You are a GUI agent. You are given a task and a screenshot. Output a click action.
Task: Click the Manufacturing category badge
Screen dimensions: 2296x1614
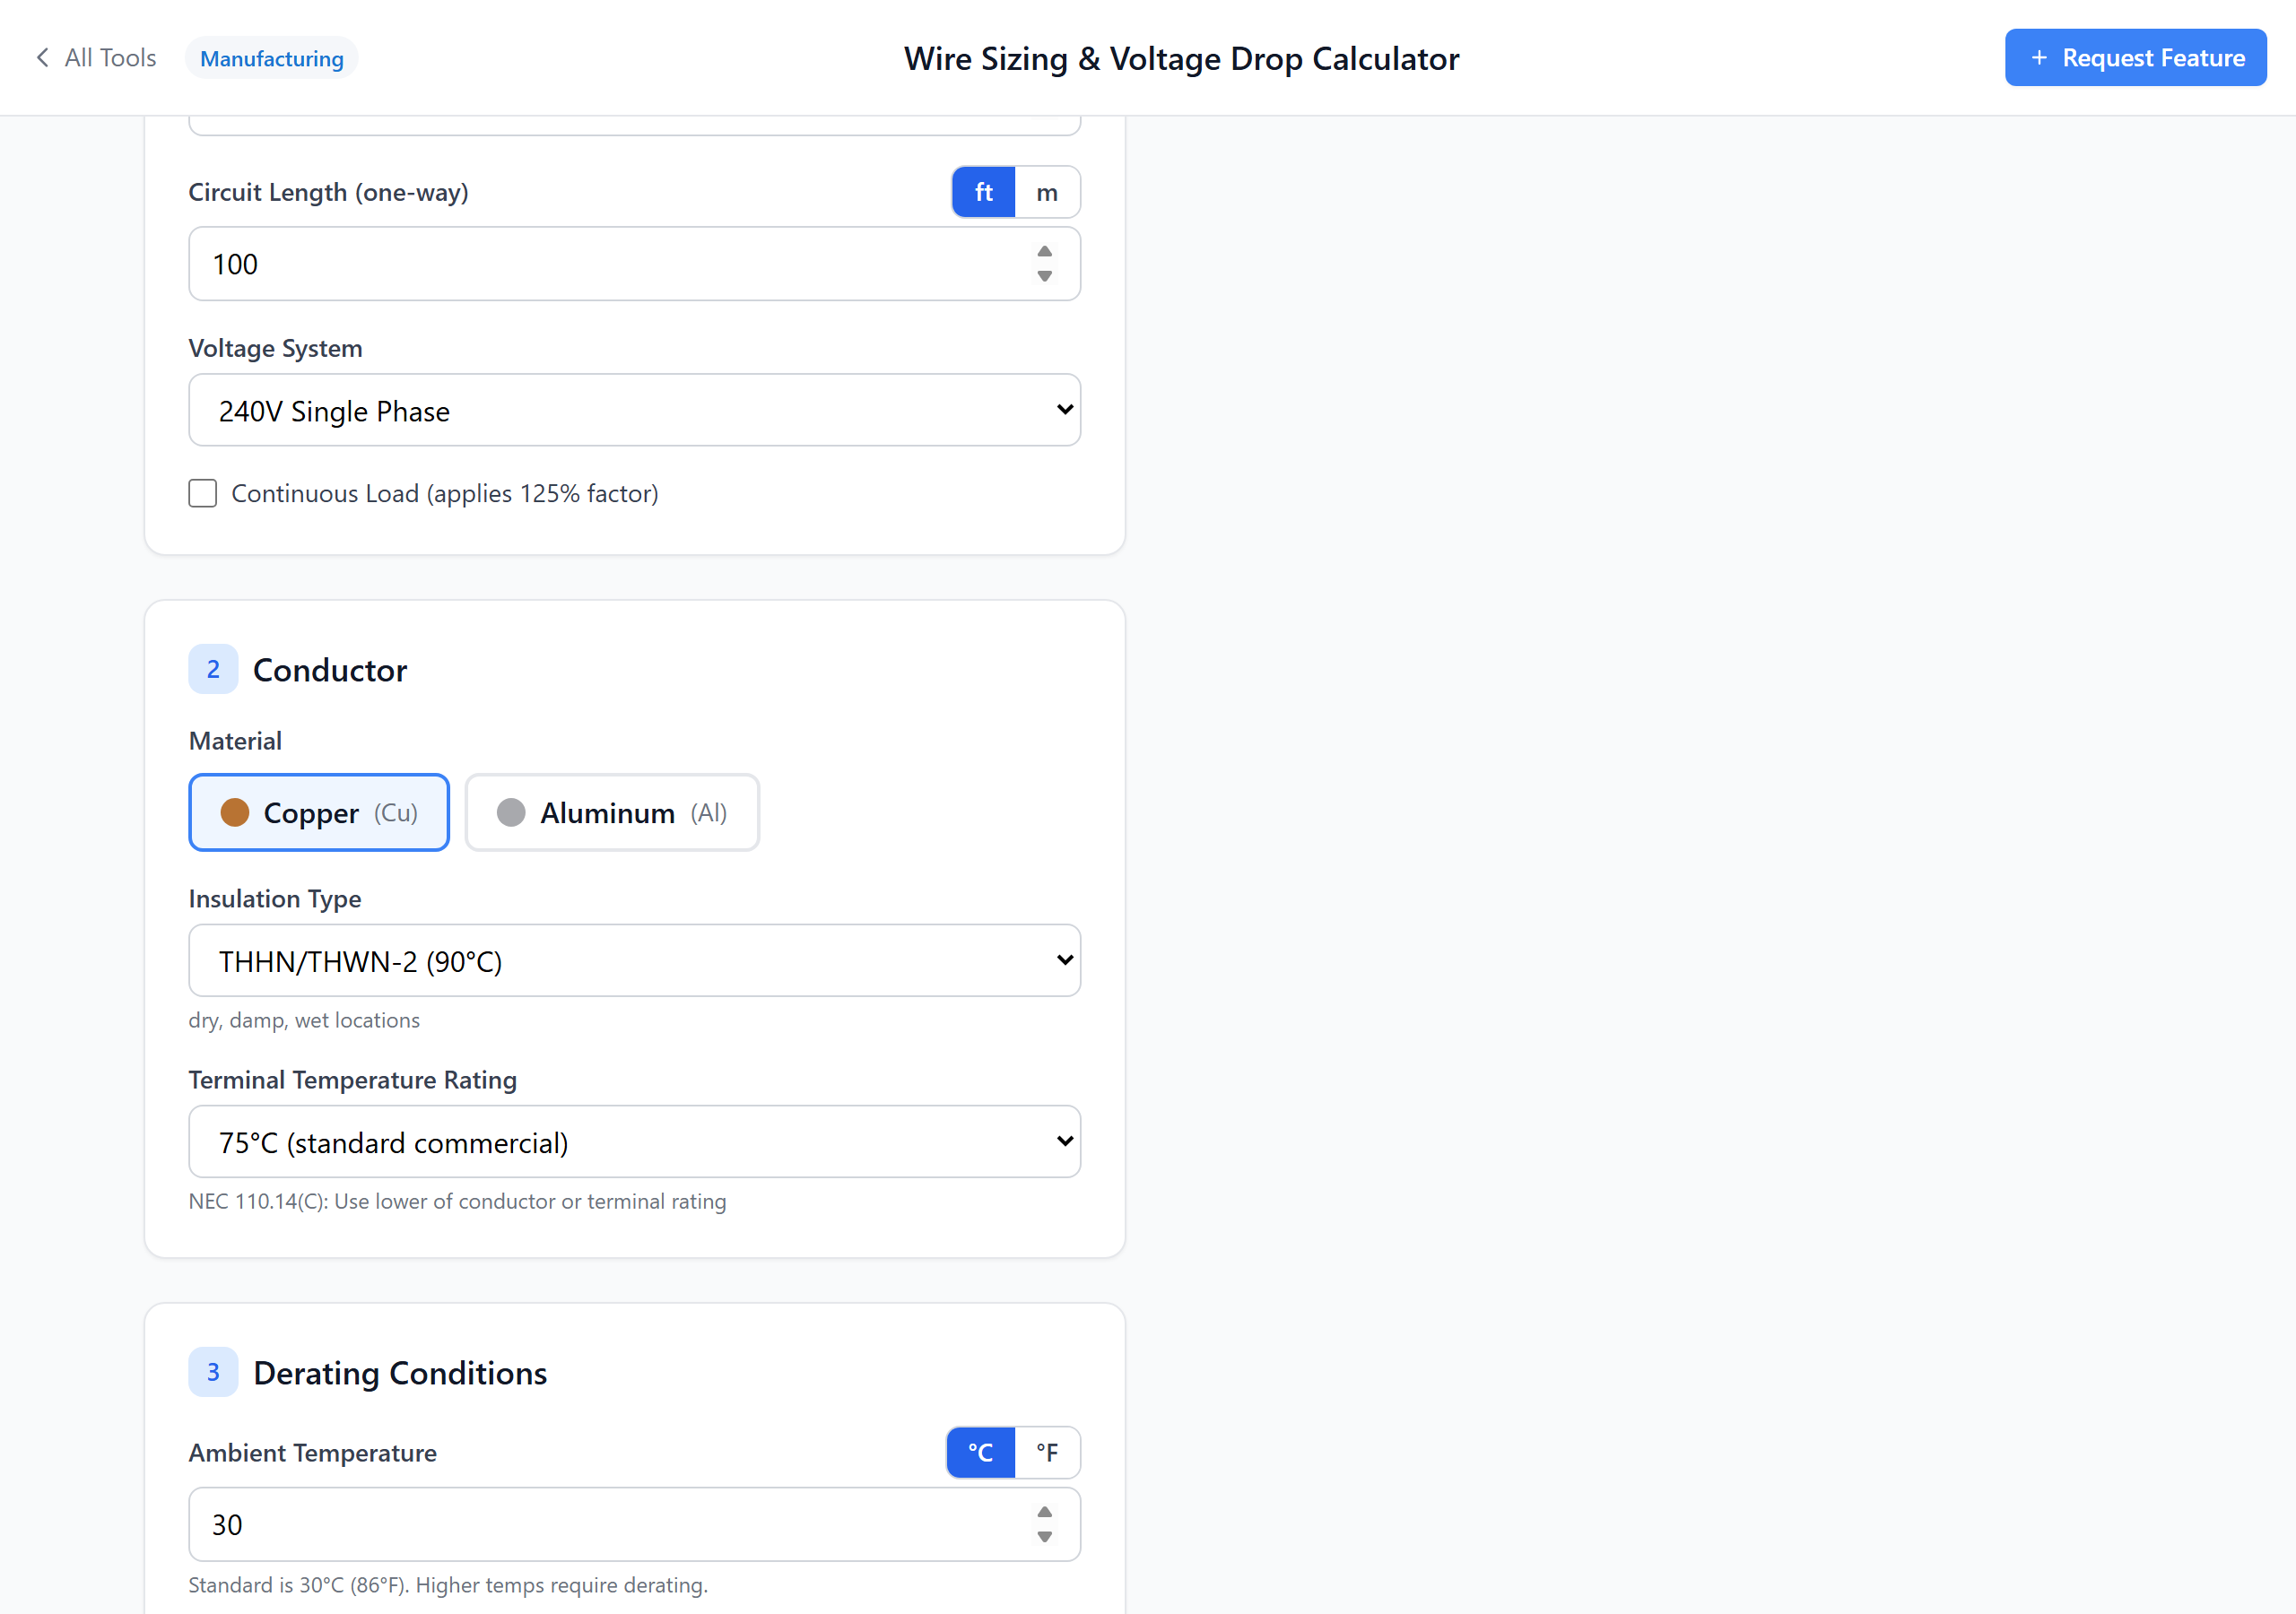click(271, 57)
